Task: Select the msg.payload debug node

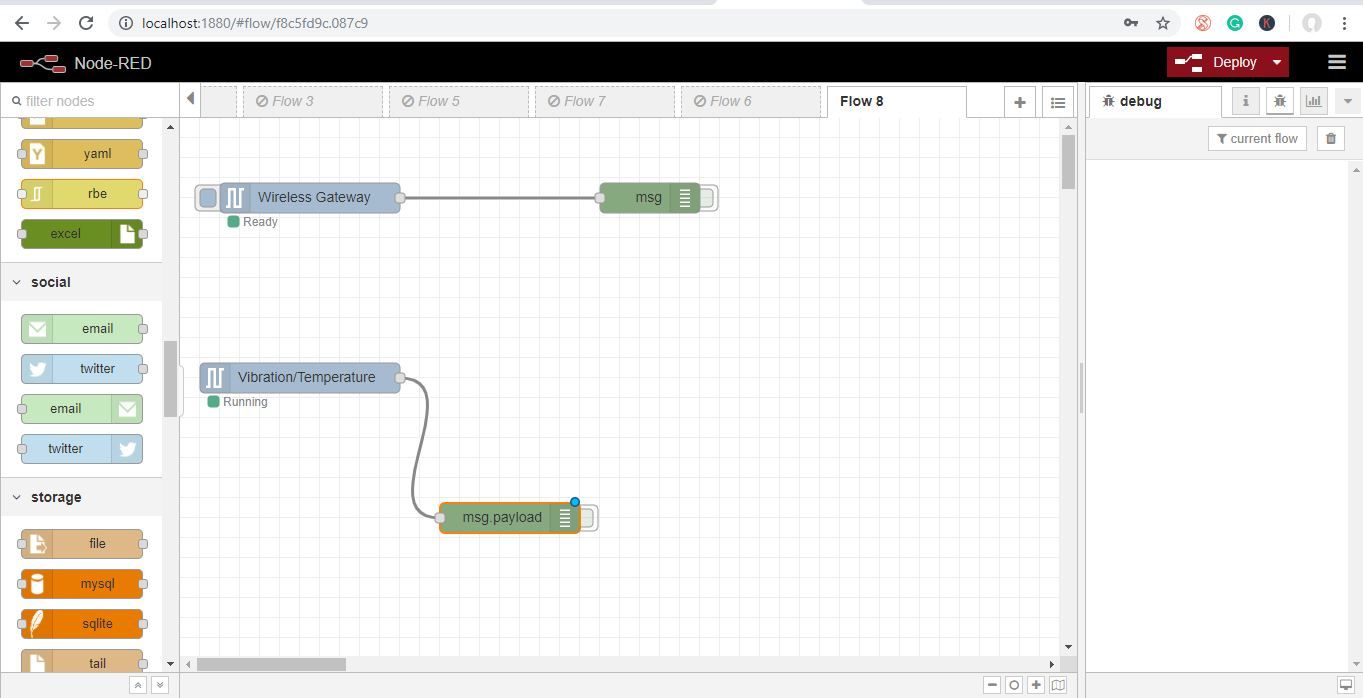Action: (x=510, y=518)
